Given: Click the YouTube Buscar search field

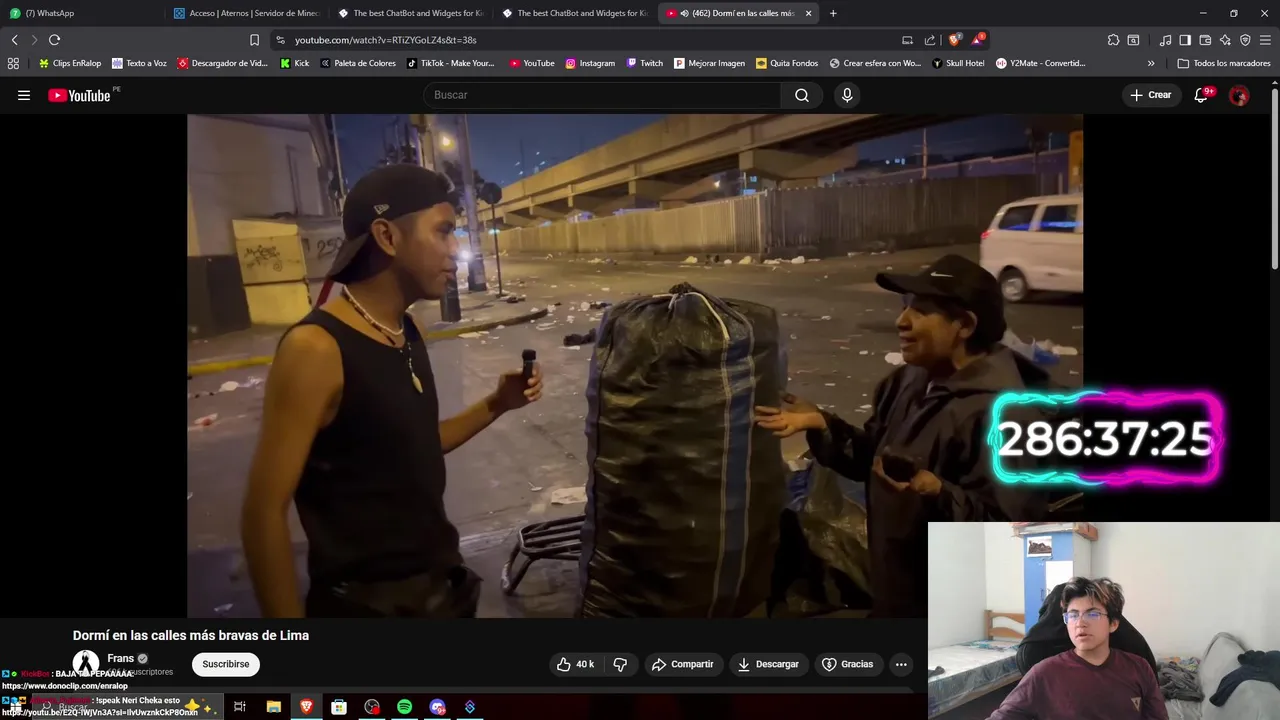Looking at the screenshot, I should (x=602, y=95).
